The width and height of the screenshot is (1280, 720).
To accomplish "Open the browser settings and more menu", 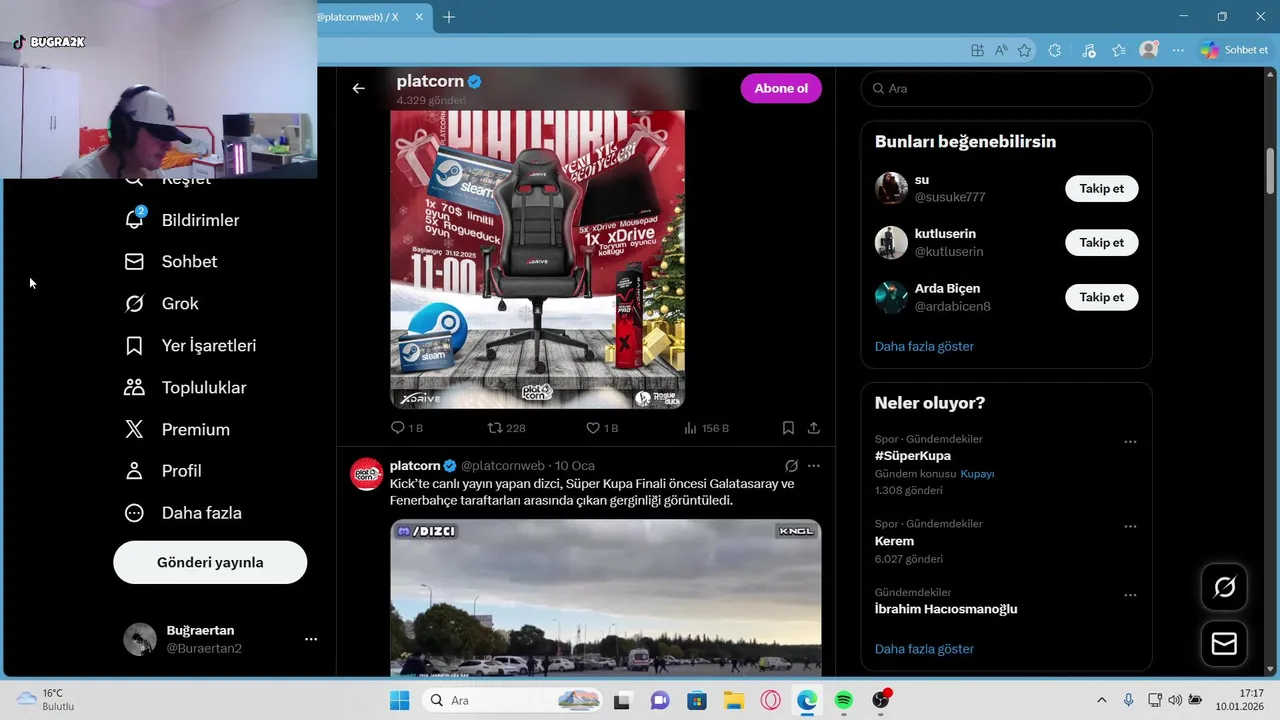I will [x=1179, y=50].
